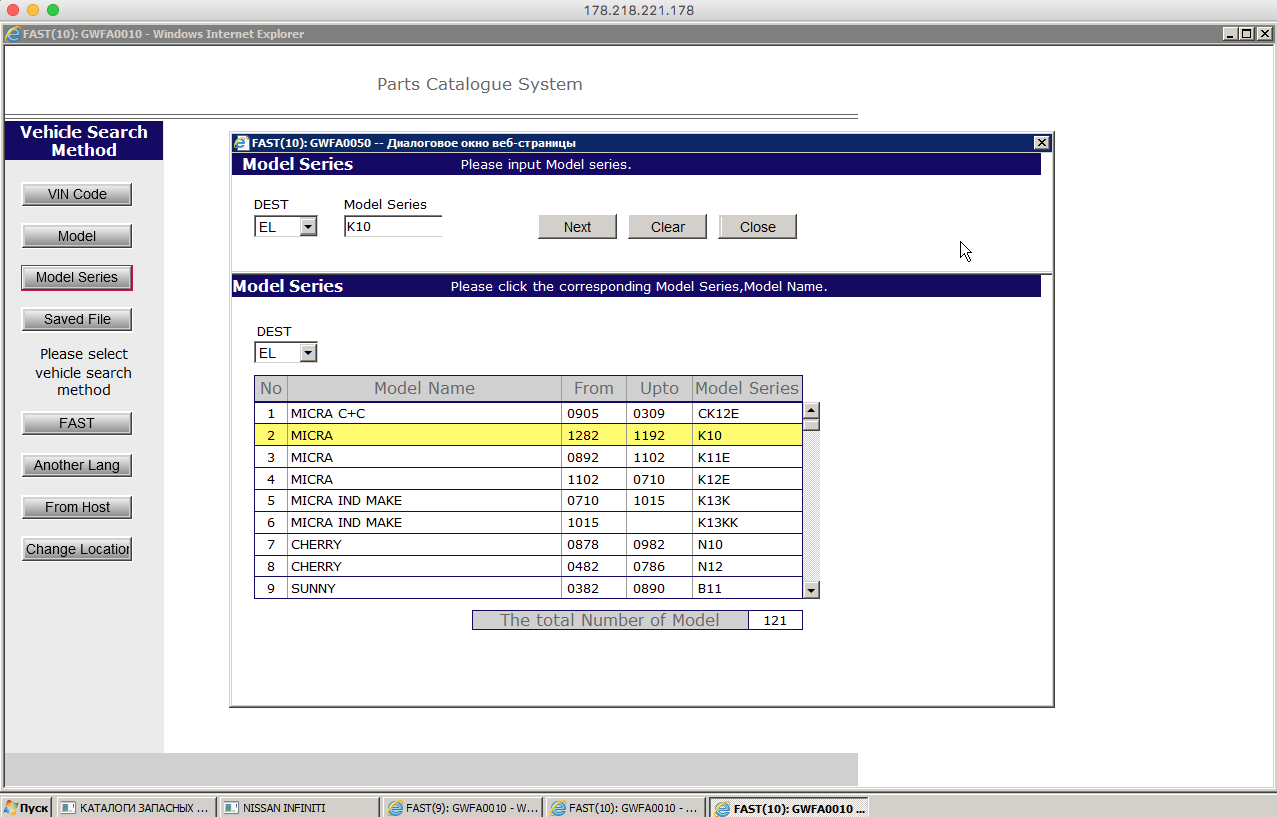Viewport: 1277px width, 817px height.
Task: Pick the MICRA K11E table row
Action: [x=424, y=457]
